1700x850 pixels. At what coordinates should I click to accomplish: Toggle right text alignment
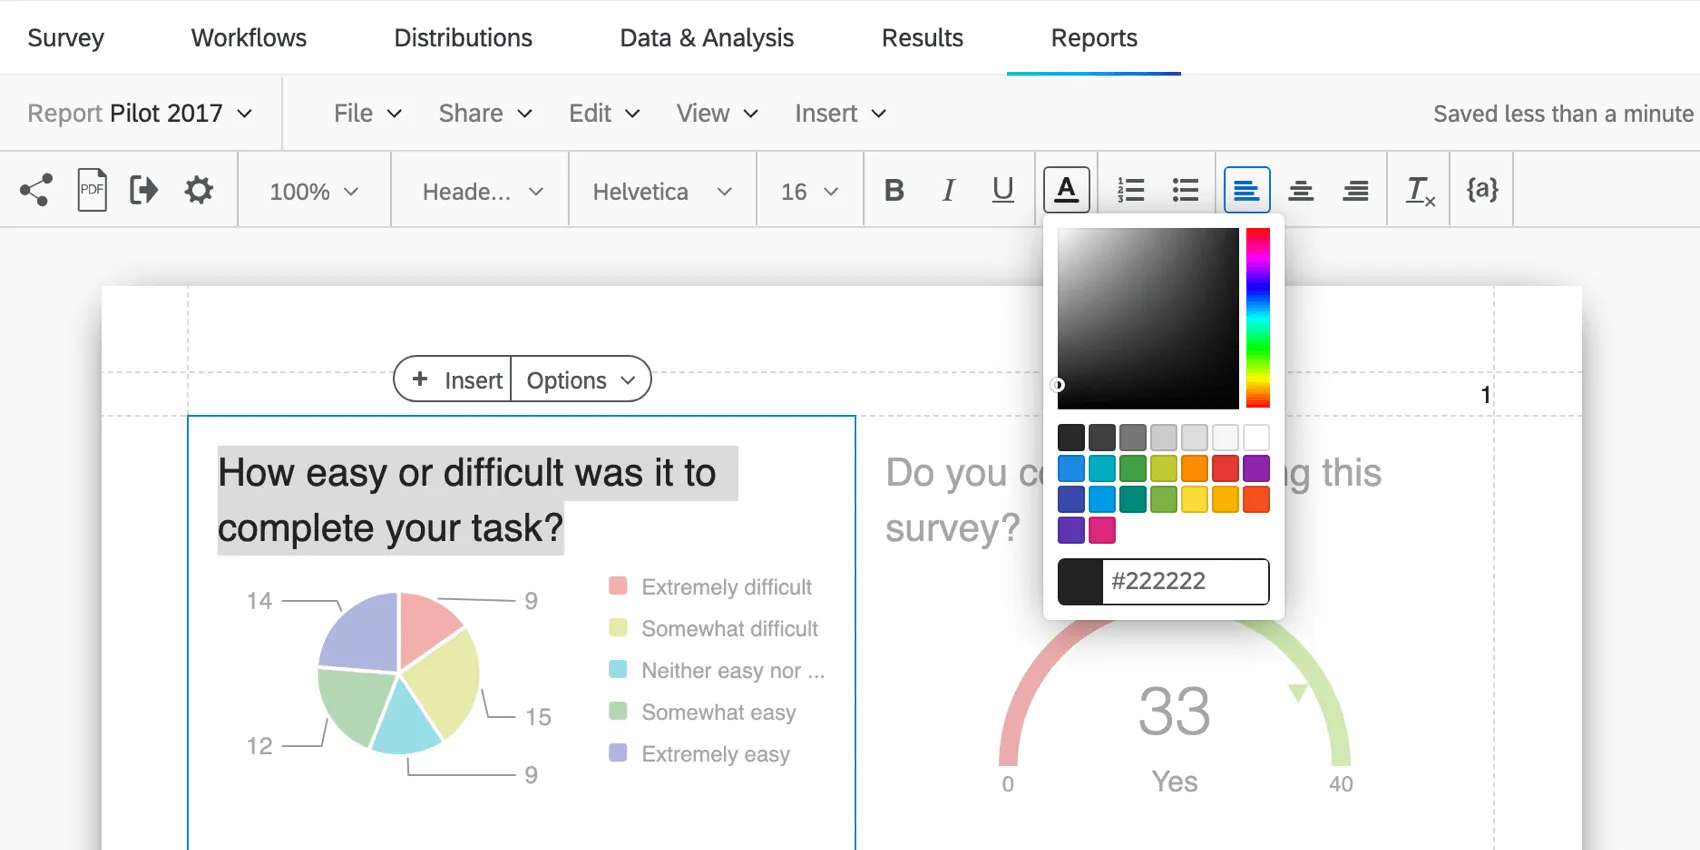[x=1355, y=189]
